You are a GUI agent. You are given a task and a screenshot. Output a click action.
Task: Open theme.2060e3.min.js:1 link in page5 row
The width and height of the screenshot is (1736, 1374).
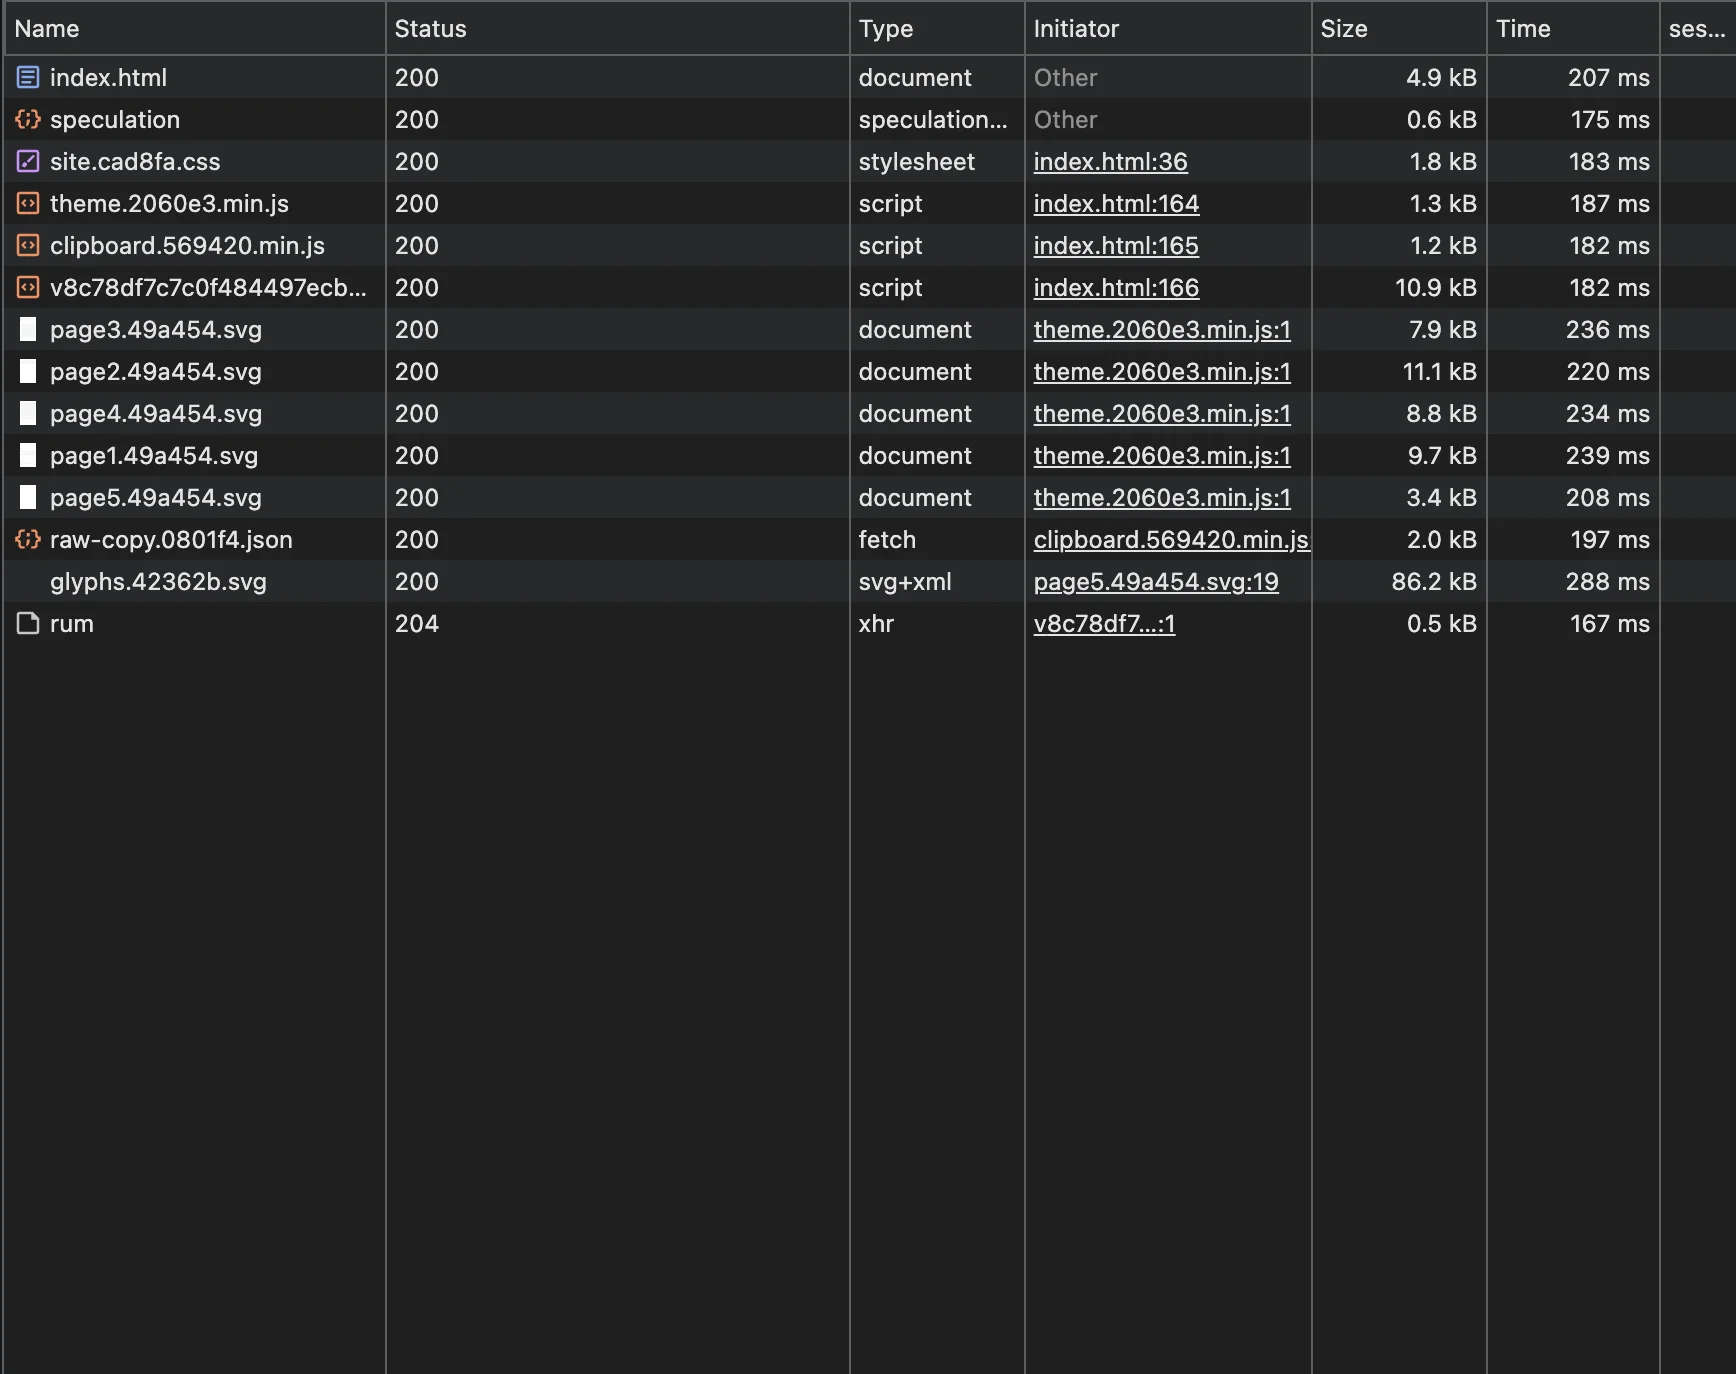point(1162,497)
